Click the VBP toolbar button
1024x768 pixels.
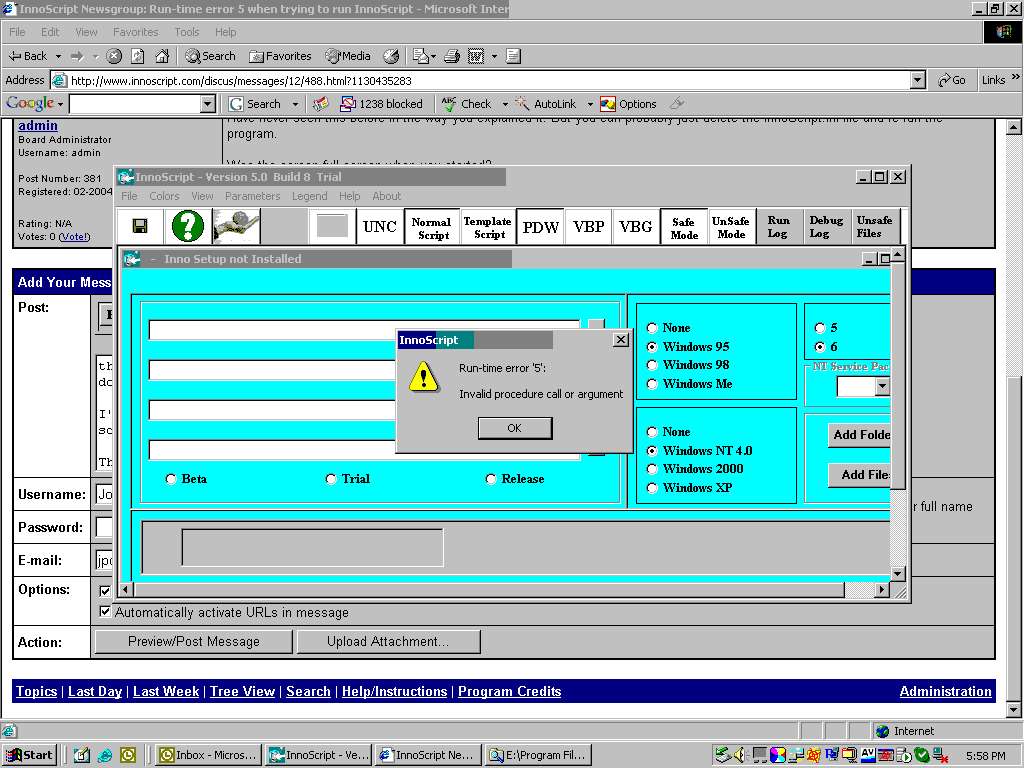(x=588, y=227)
